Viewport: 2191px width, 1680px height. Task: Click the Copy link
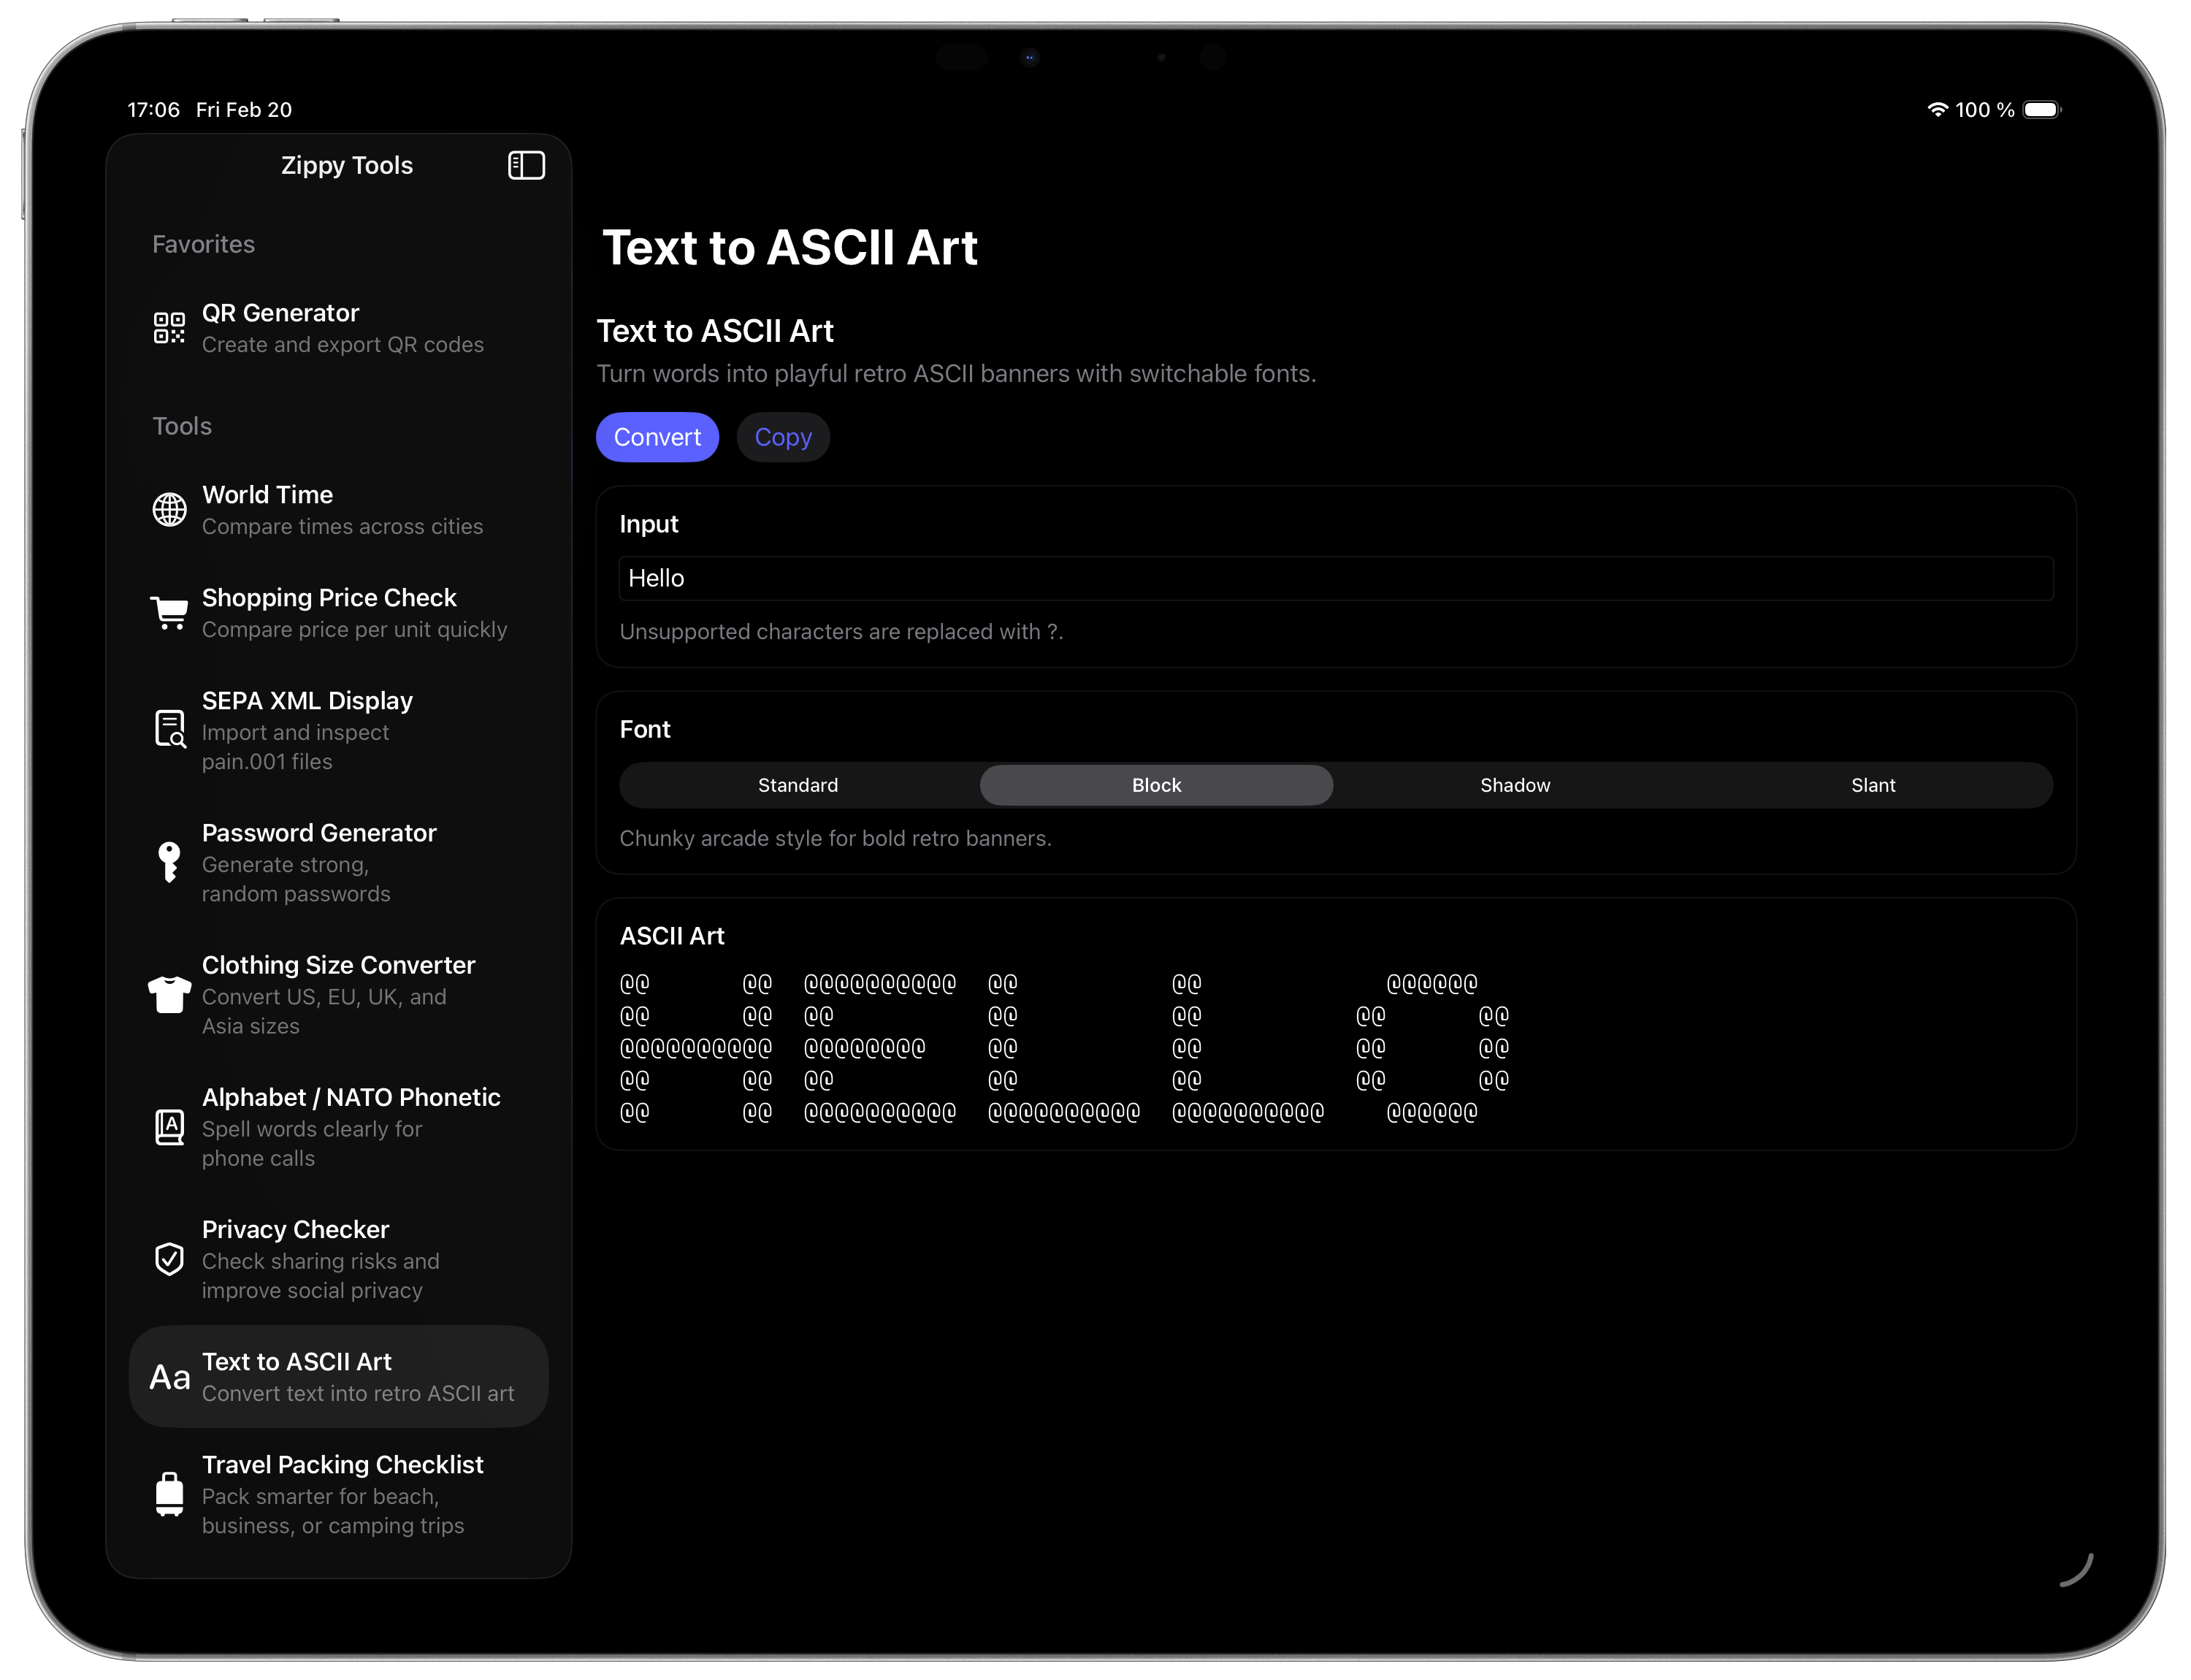(783, 437)
